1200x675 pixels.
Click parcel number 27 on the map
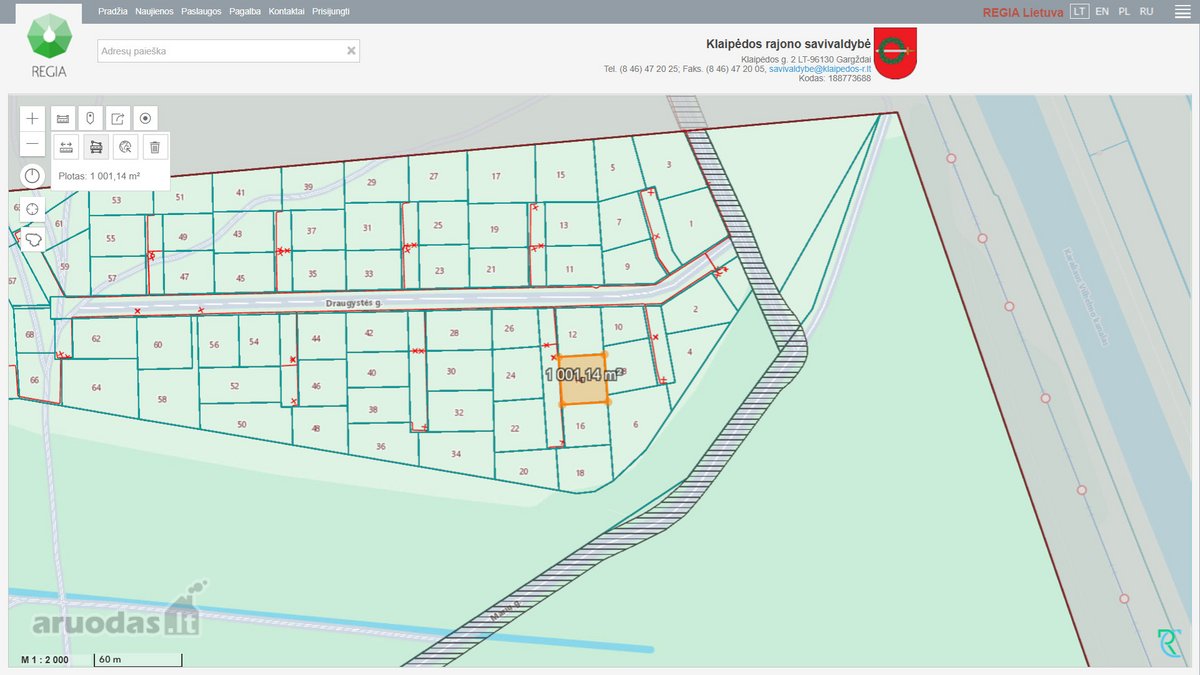(x=434, y=177)
